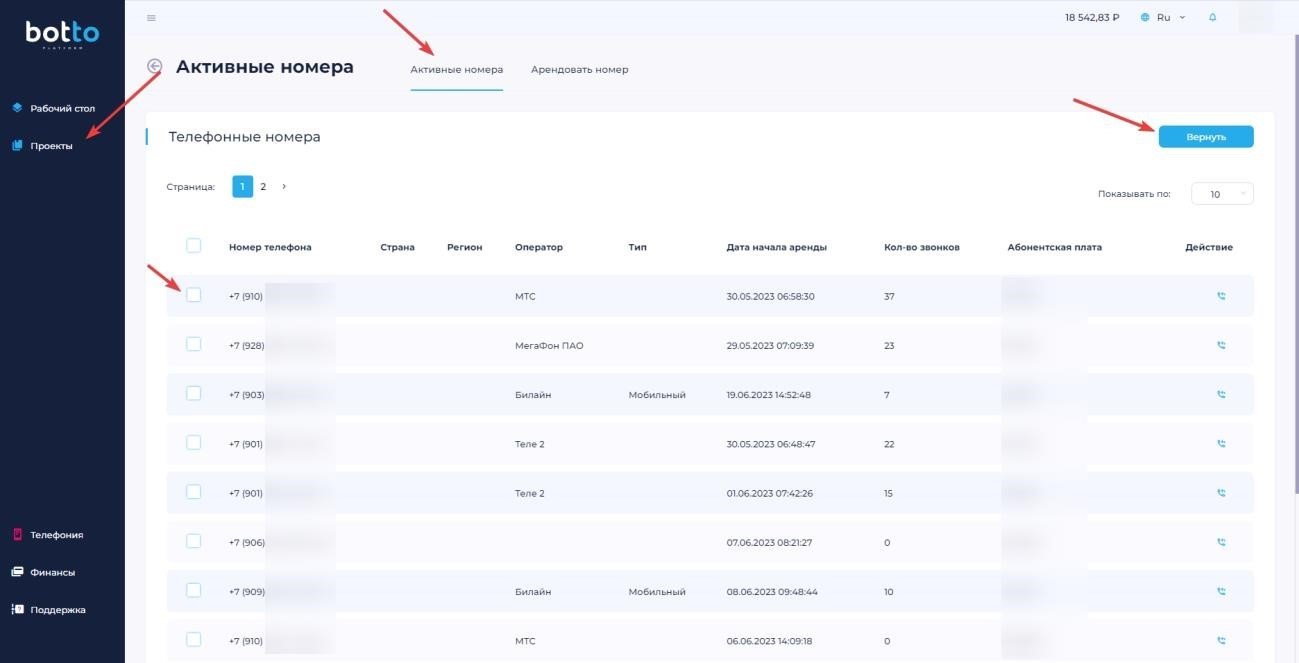Click the back arrow beside Активные номера heading

(x=154, y=66)
